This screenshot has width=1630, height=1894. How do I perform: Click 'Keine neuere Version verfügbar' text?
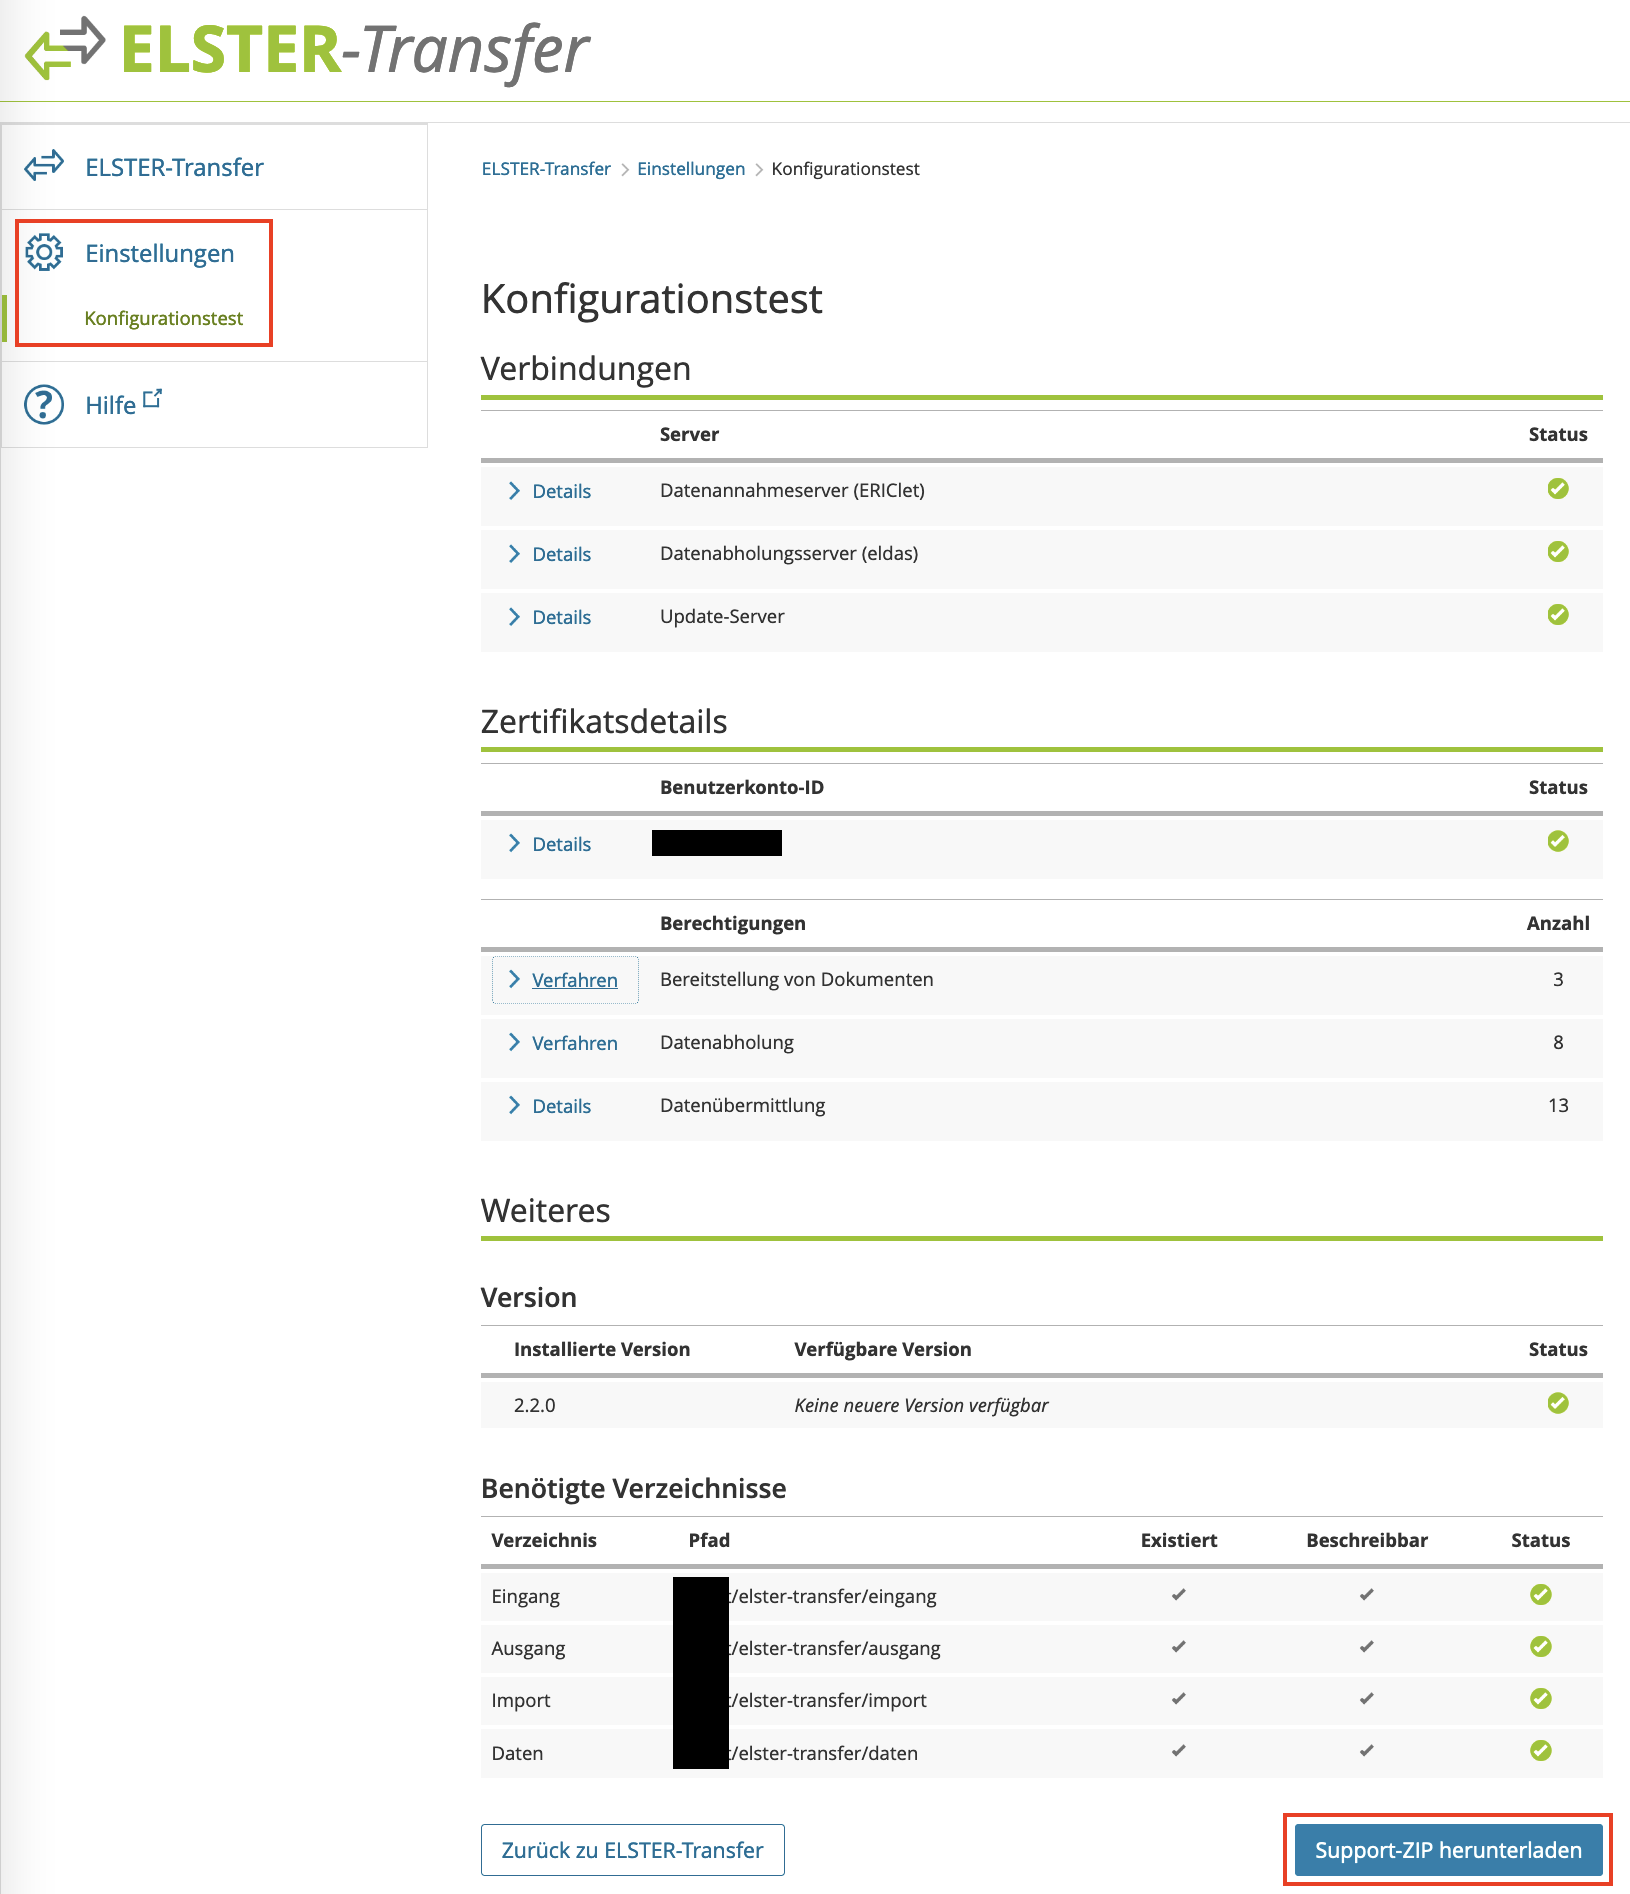pyautogui.click(x=921, y=1405)
